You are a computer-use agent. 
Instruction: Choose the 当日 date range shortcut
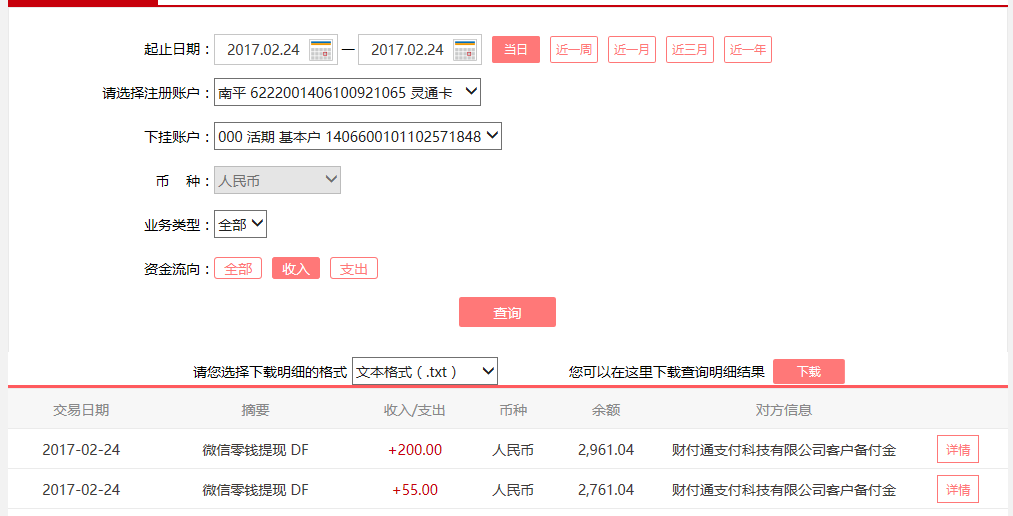(516, 50)
